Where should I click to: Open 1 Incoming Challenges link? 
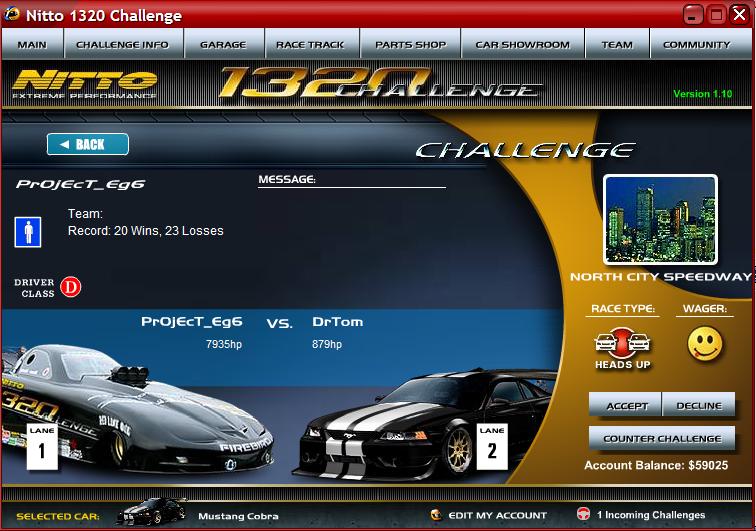(651, 515)
